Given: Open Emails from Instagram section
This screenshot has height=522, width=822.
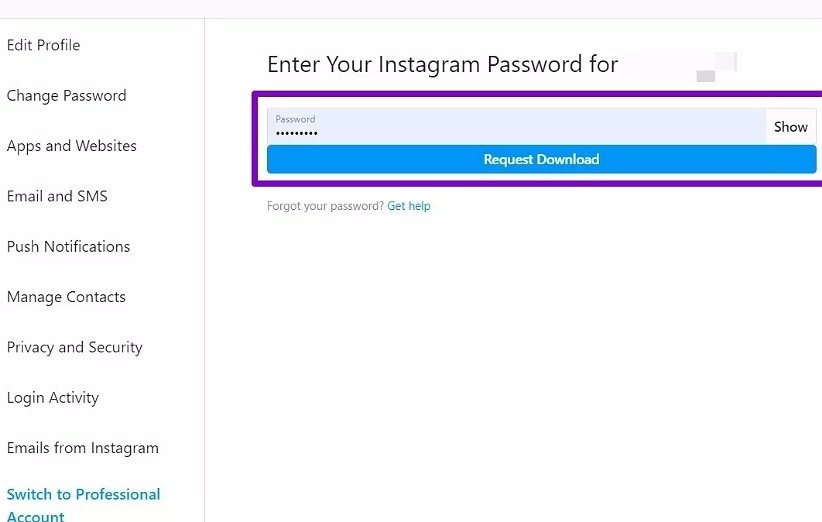Looking at the screenshot, I should [82, 448].
